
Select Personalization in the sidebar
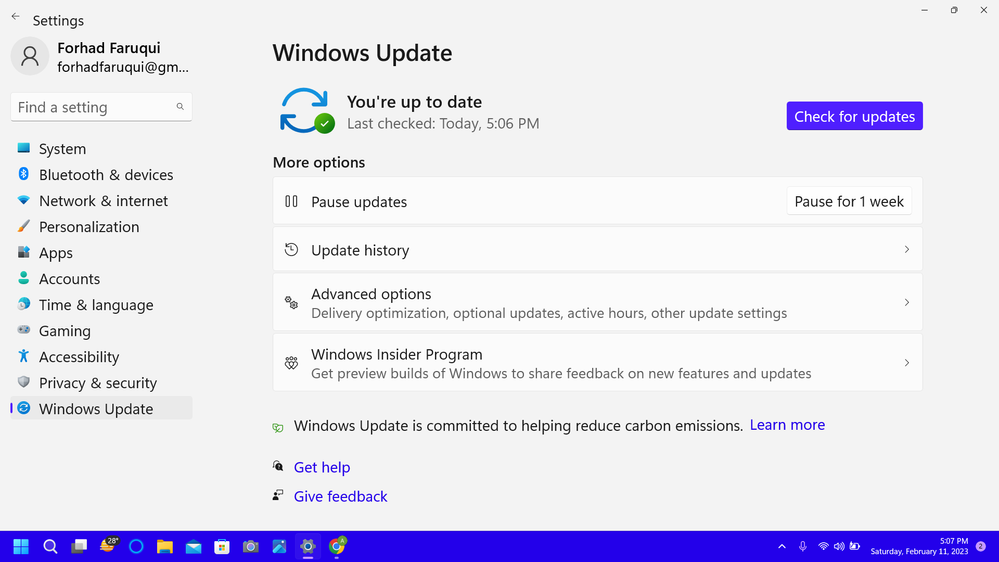(x=101, y=227)
